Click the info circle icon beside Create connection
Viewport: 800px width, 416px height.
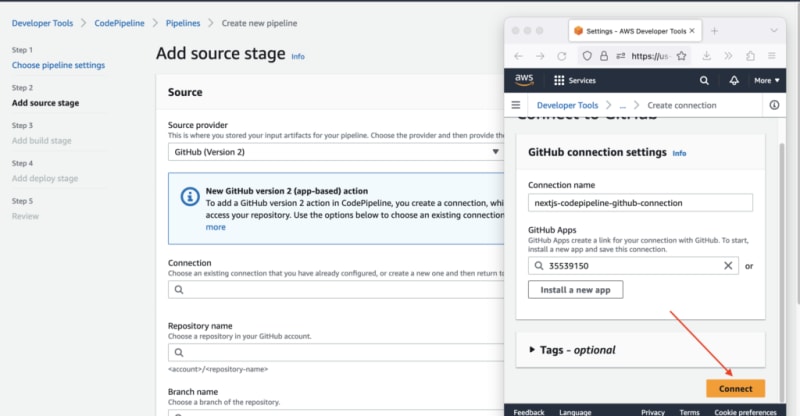click(x=774, y=105)
